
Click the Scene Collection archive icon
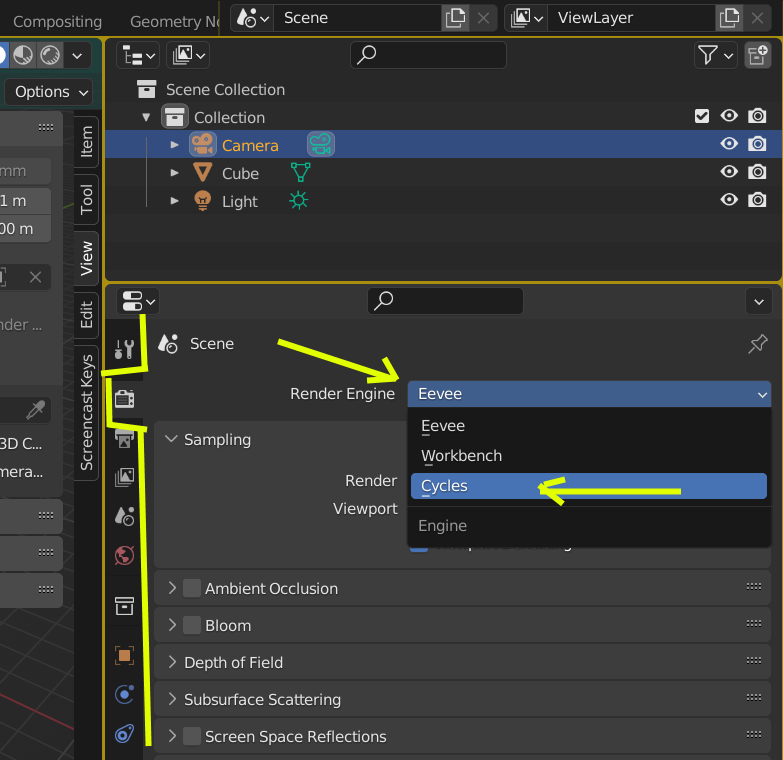(146, 89)
